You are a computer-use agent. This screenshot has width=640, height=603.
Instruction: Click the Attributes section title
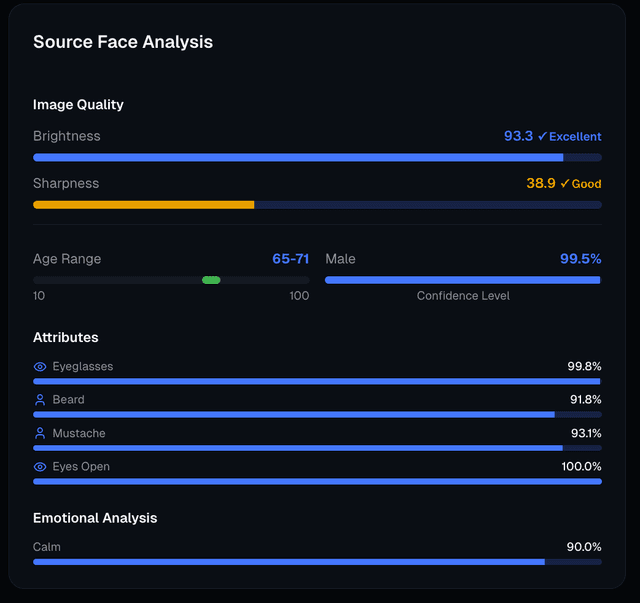(x=66, y=338)
